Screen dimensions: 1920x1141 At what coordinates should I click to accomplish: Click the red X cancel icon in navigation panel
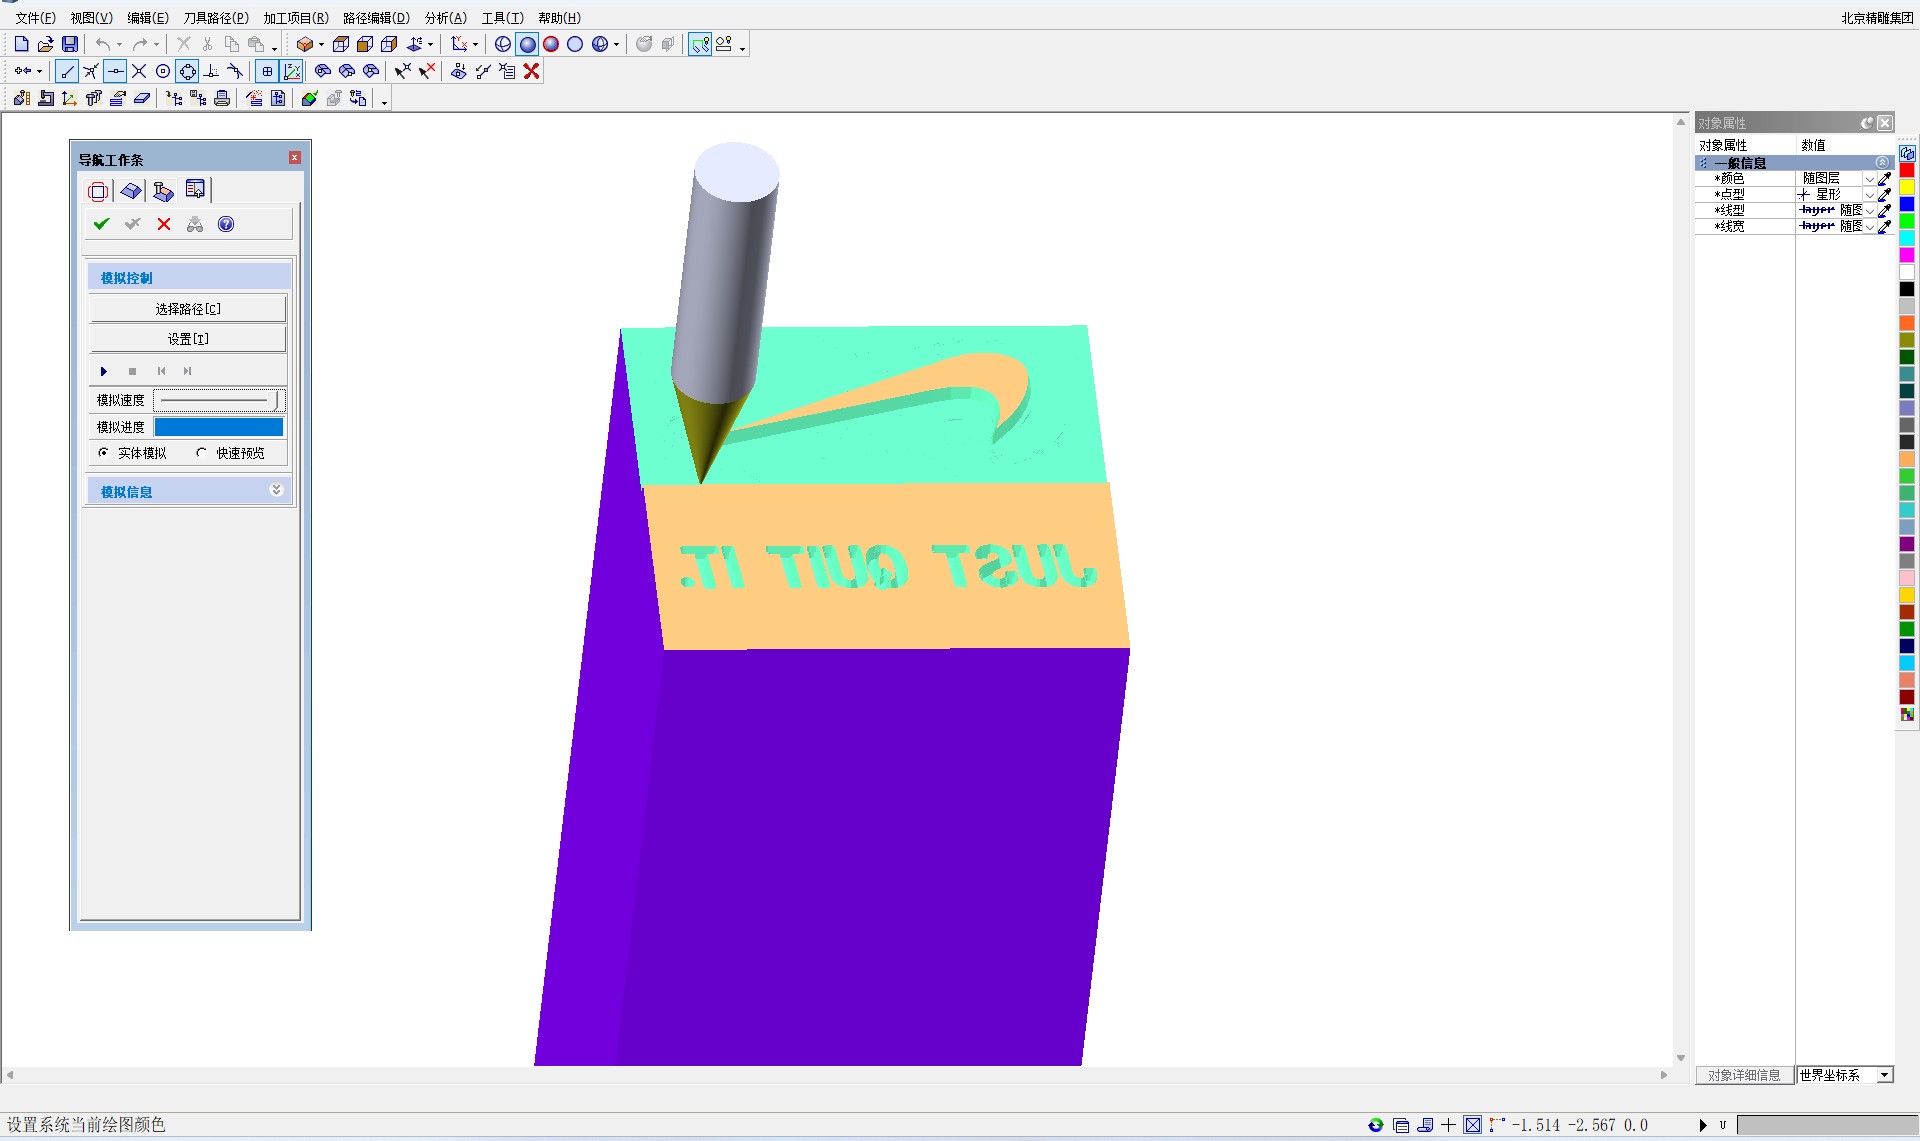[164, 224]
